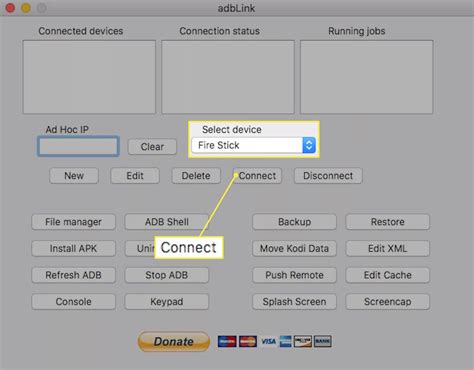The height and width of the screenshot is (370, 474).
Task: Click the Splash Screen button
Action: click(294, 302)
